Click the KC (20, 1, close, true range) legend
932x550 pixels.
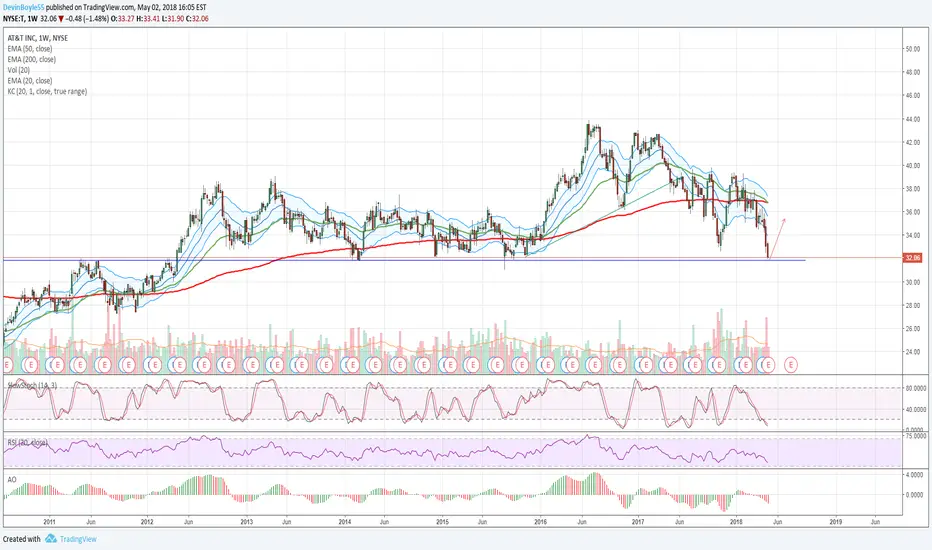coord(47,92)
